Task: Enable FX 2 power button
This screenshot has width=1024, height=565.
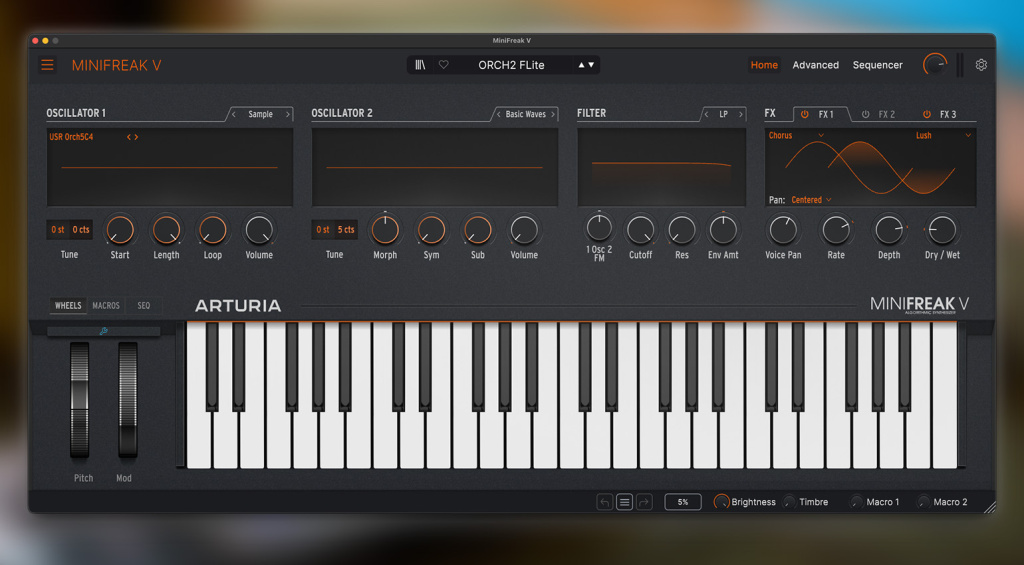Action: (865, 114)
